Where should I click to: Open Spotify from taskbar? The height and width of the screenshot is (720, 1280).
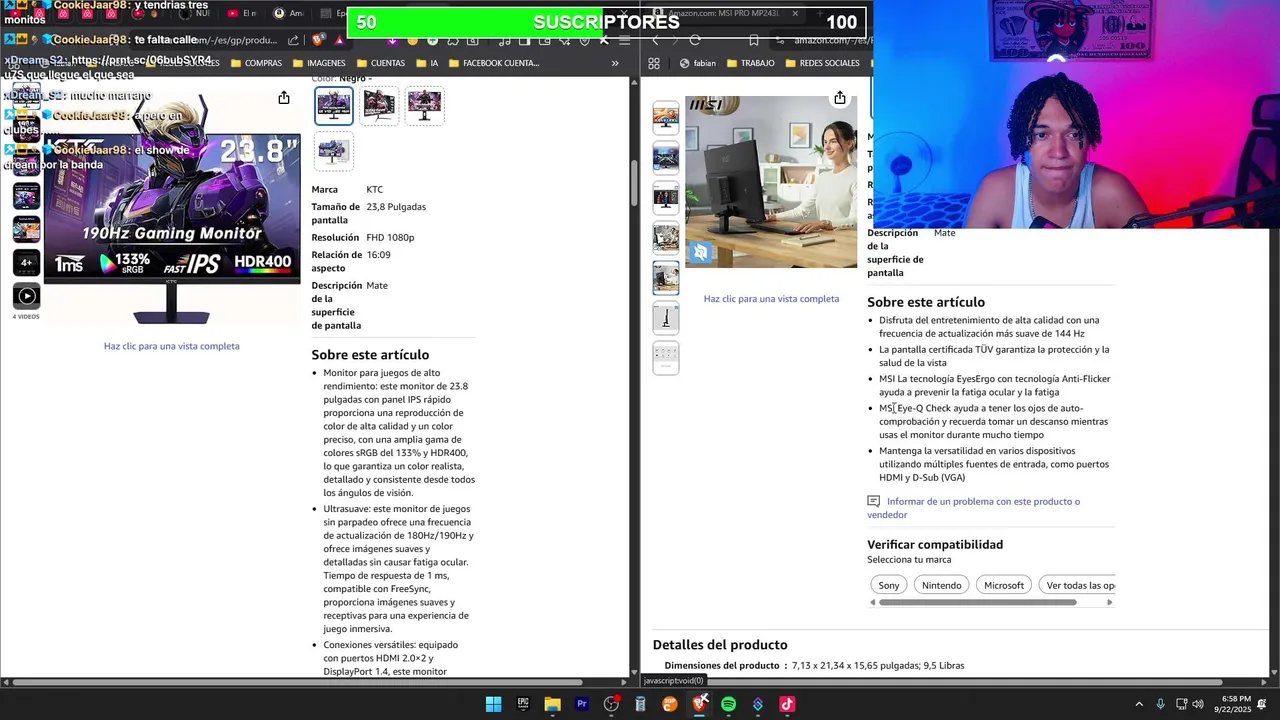tap(729, 704)
